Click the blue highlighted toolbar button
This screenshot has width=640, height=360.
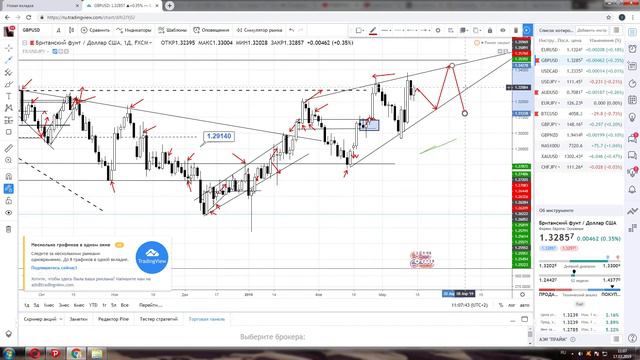pos(527,31)
